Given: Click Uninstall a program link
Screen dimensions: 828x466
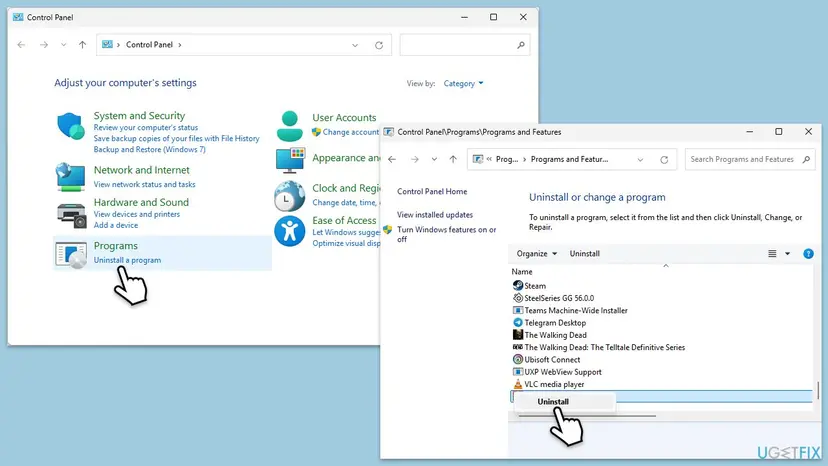Looking at the screenshot, I should click(127, 260).
